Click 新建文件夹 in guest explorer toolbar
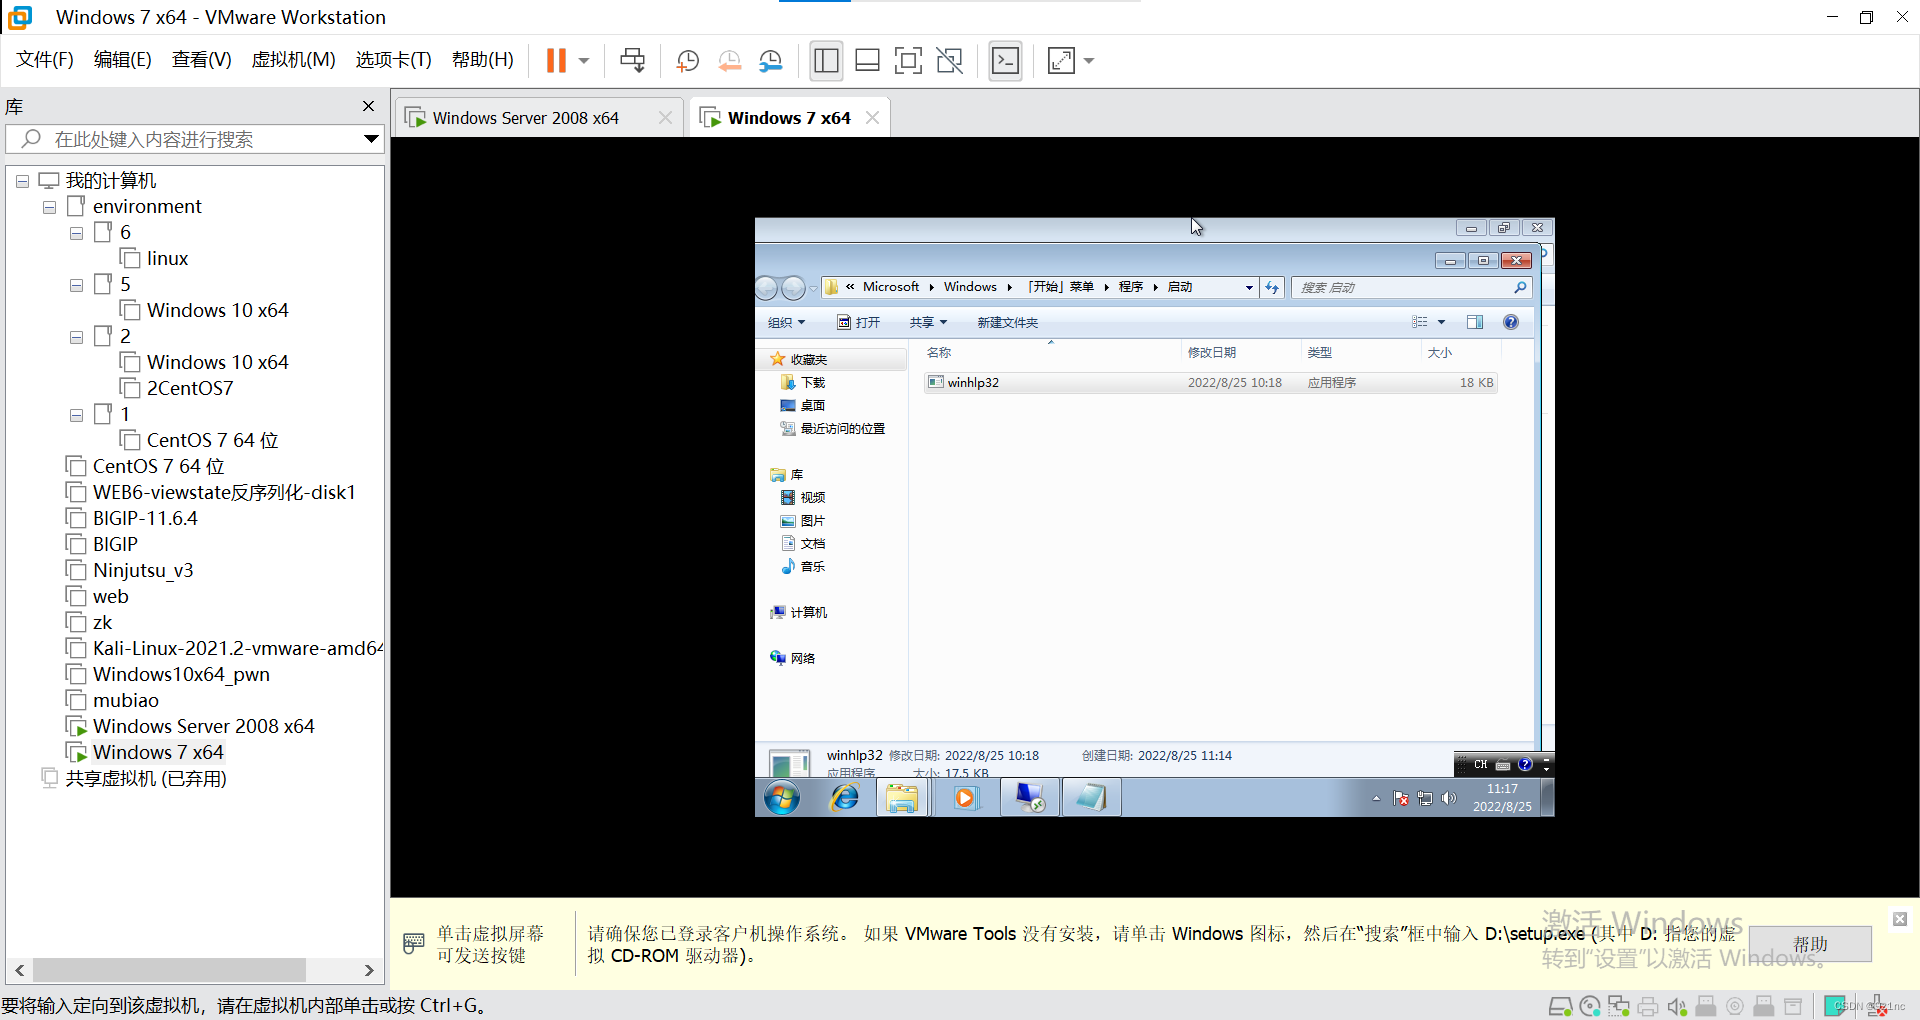 click(x=1008, y=322)
